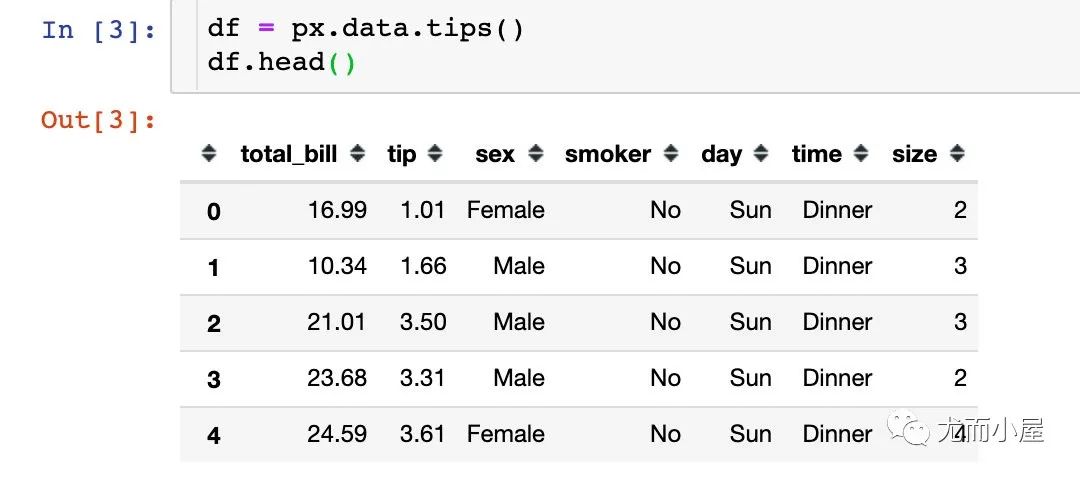Viewport: 1080px width, 478px height.
Task: Click sort icon next to size
Action: coord(957,154)
